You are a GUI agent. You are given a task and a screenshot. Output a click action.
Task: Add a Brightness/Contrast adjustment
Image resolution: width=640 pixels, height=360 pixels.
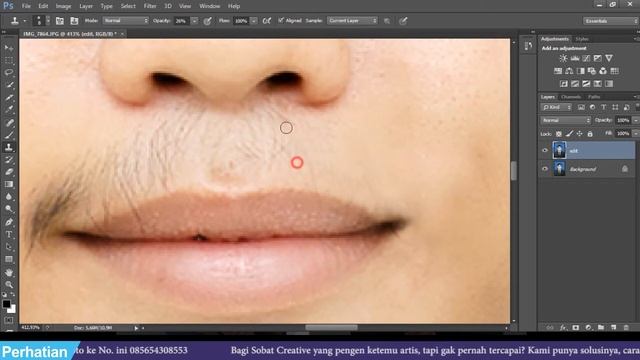[x=563, y=58]
